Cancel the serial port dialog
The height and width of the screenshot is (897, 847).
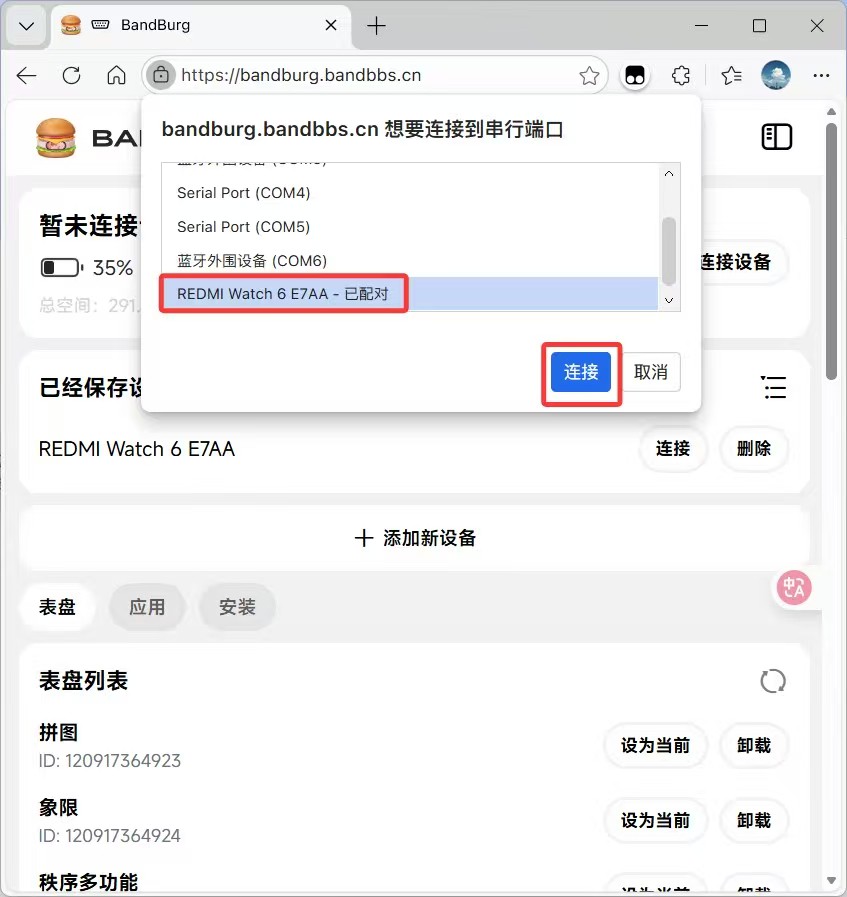point(651,372)
